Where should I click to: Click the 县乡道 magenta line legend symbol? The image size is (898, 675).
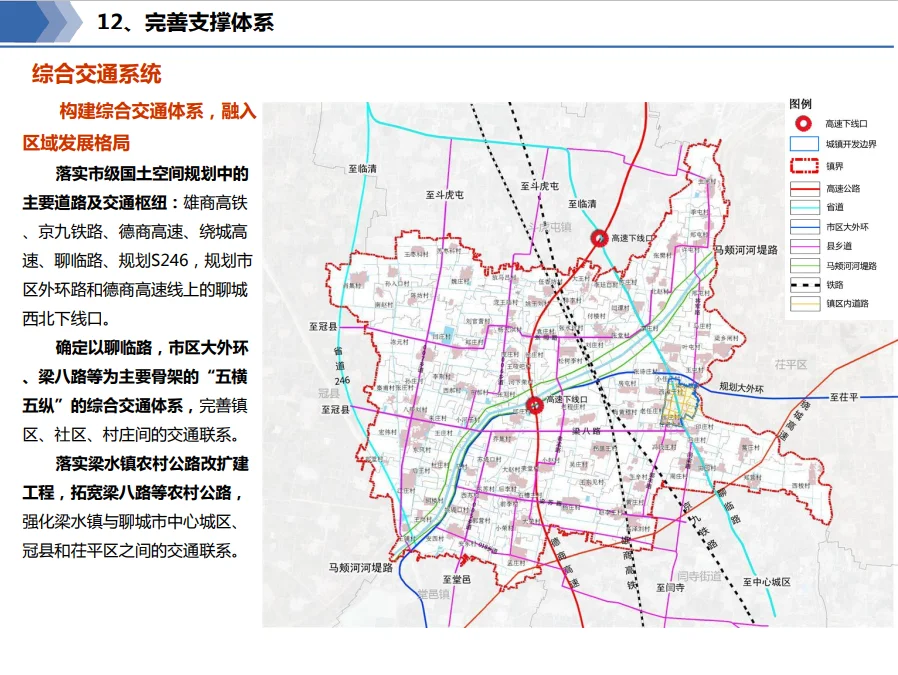(803, 246)
